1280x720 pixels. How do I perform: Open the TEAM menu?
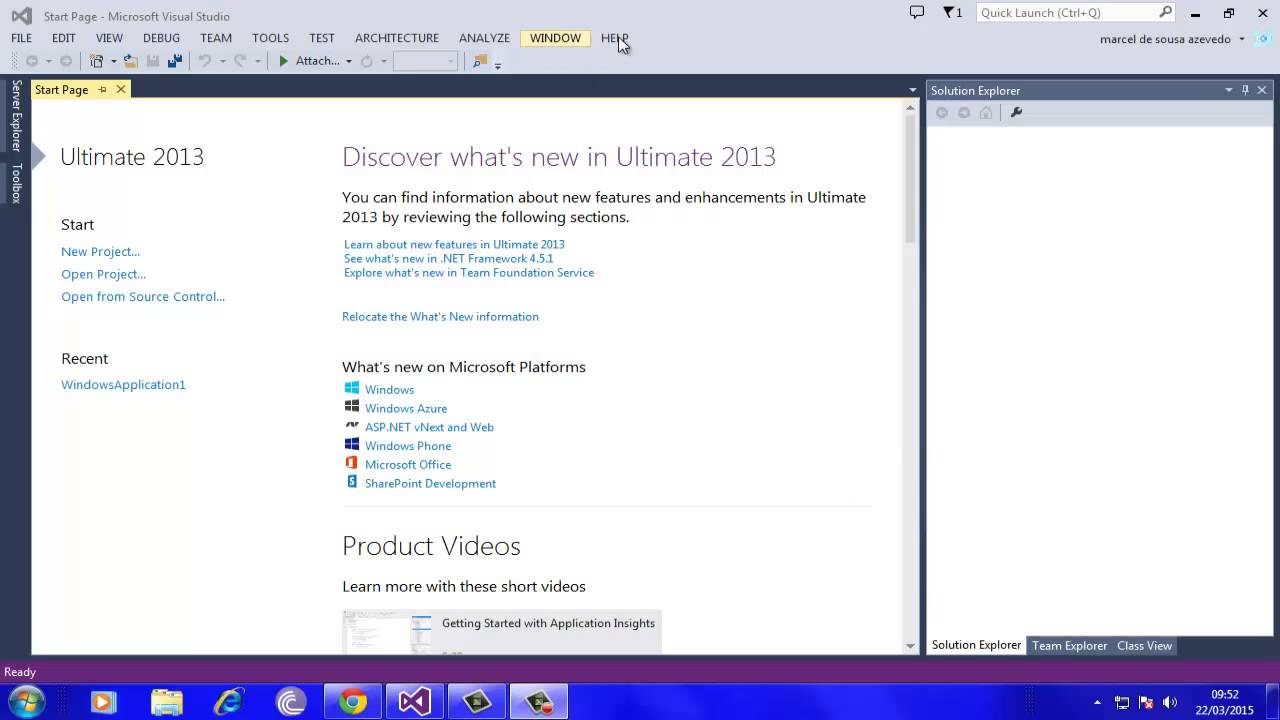[x=216, y=38]
